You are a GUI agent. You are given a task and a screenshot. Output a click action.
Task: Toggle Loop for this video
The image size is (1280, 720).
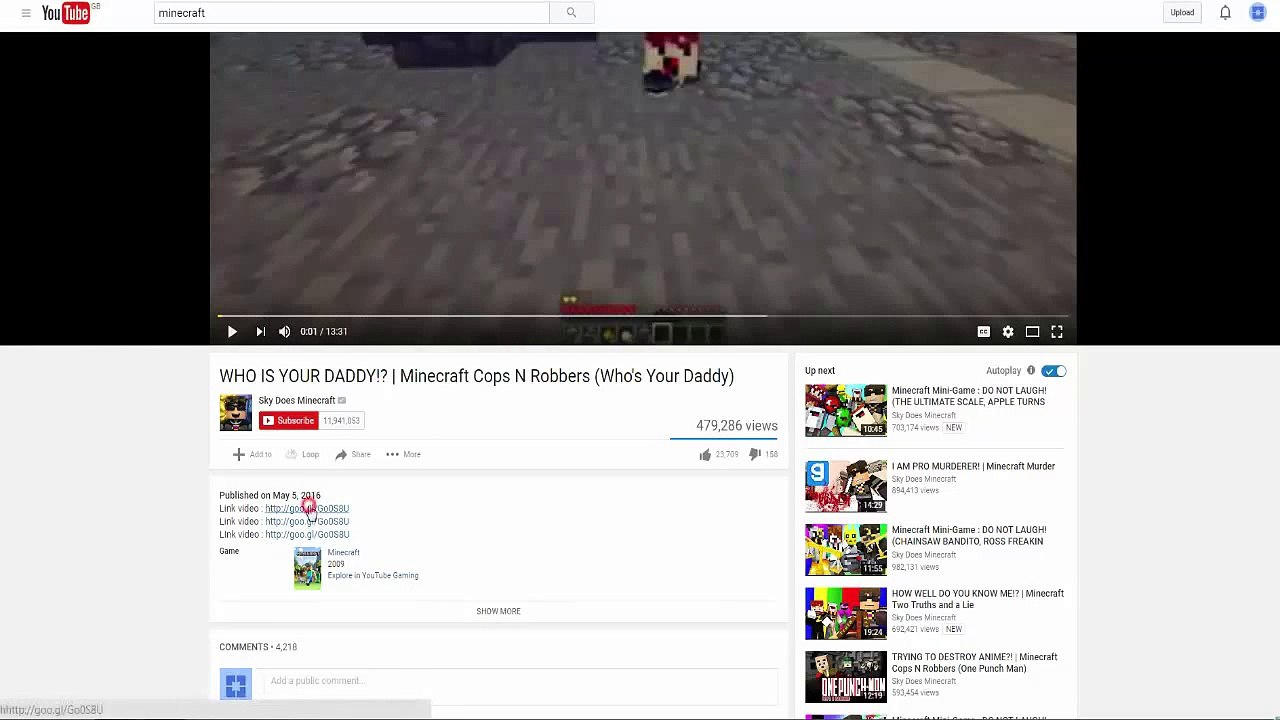(302, 455)
